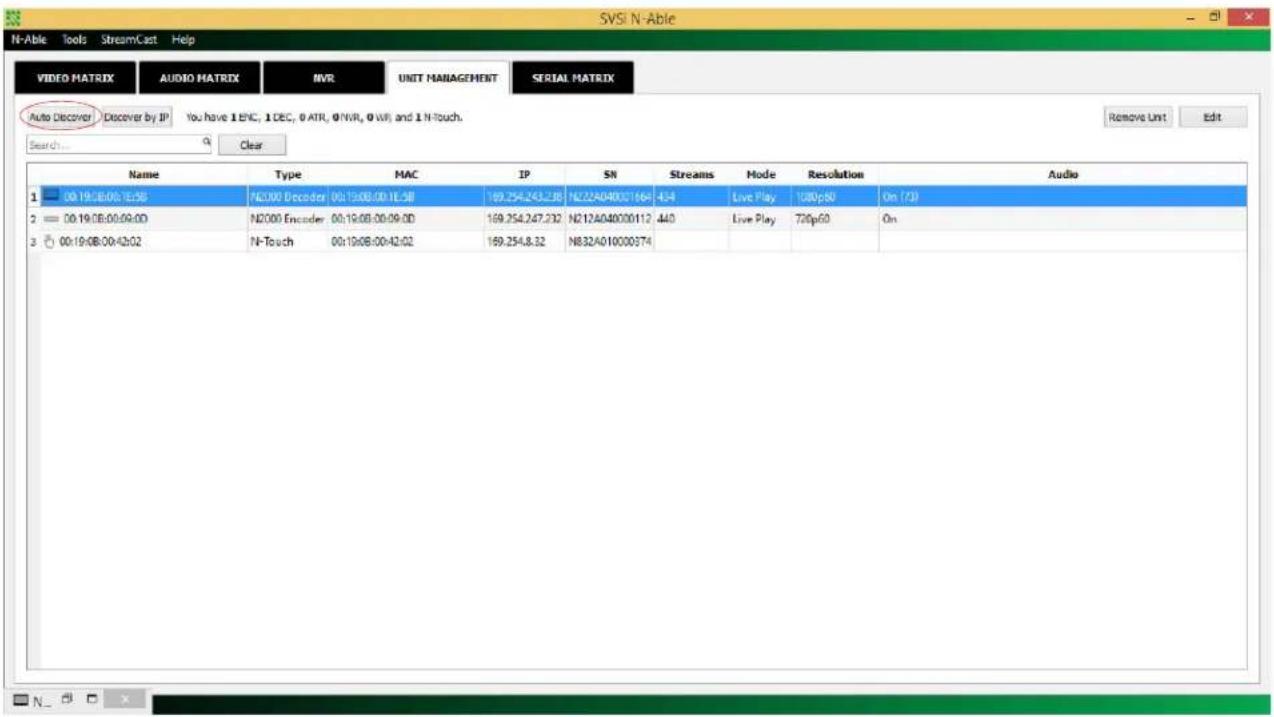The height and width of the screenshot is (717, 1274).
Task: Sort by the Resolution column header
Action: click(835, 174)
